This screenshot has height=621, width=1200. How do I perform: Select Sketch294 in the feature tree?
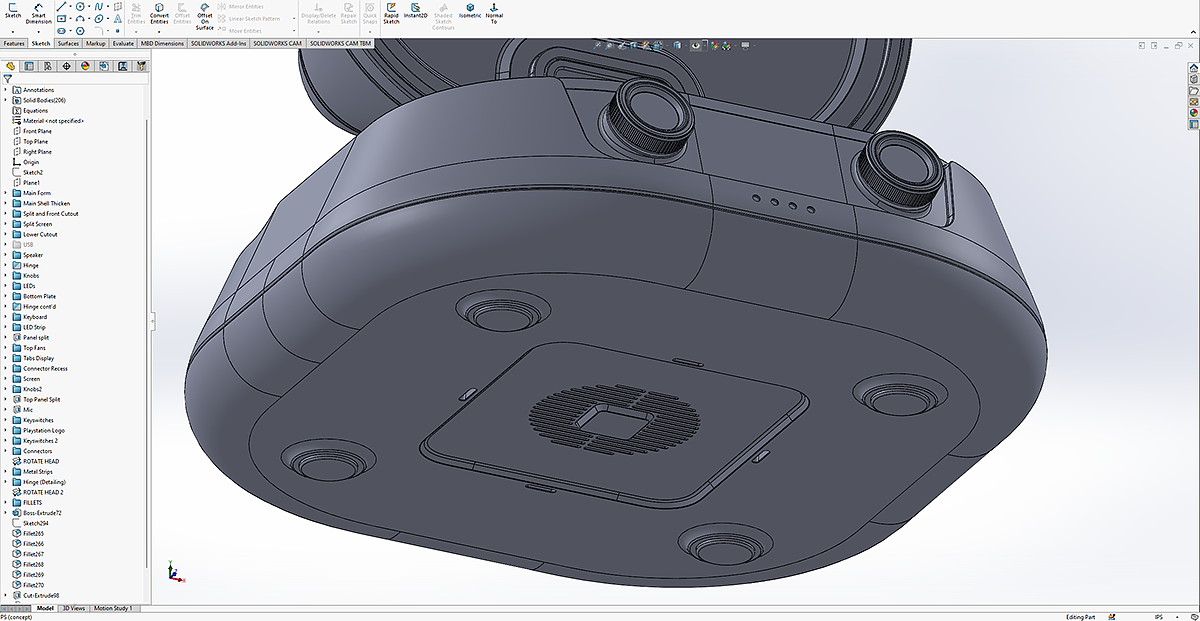[36, 523]
